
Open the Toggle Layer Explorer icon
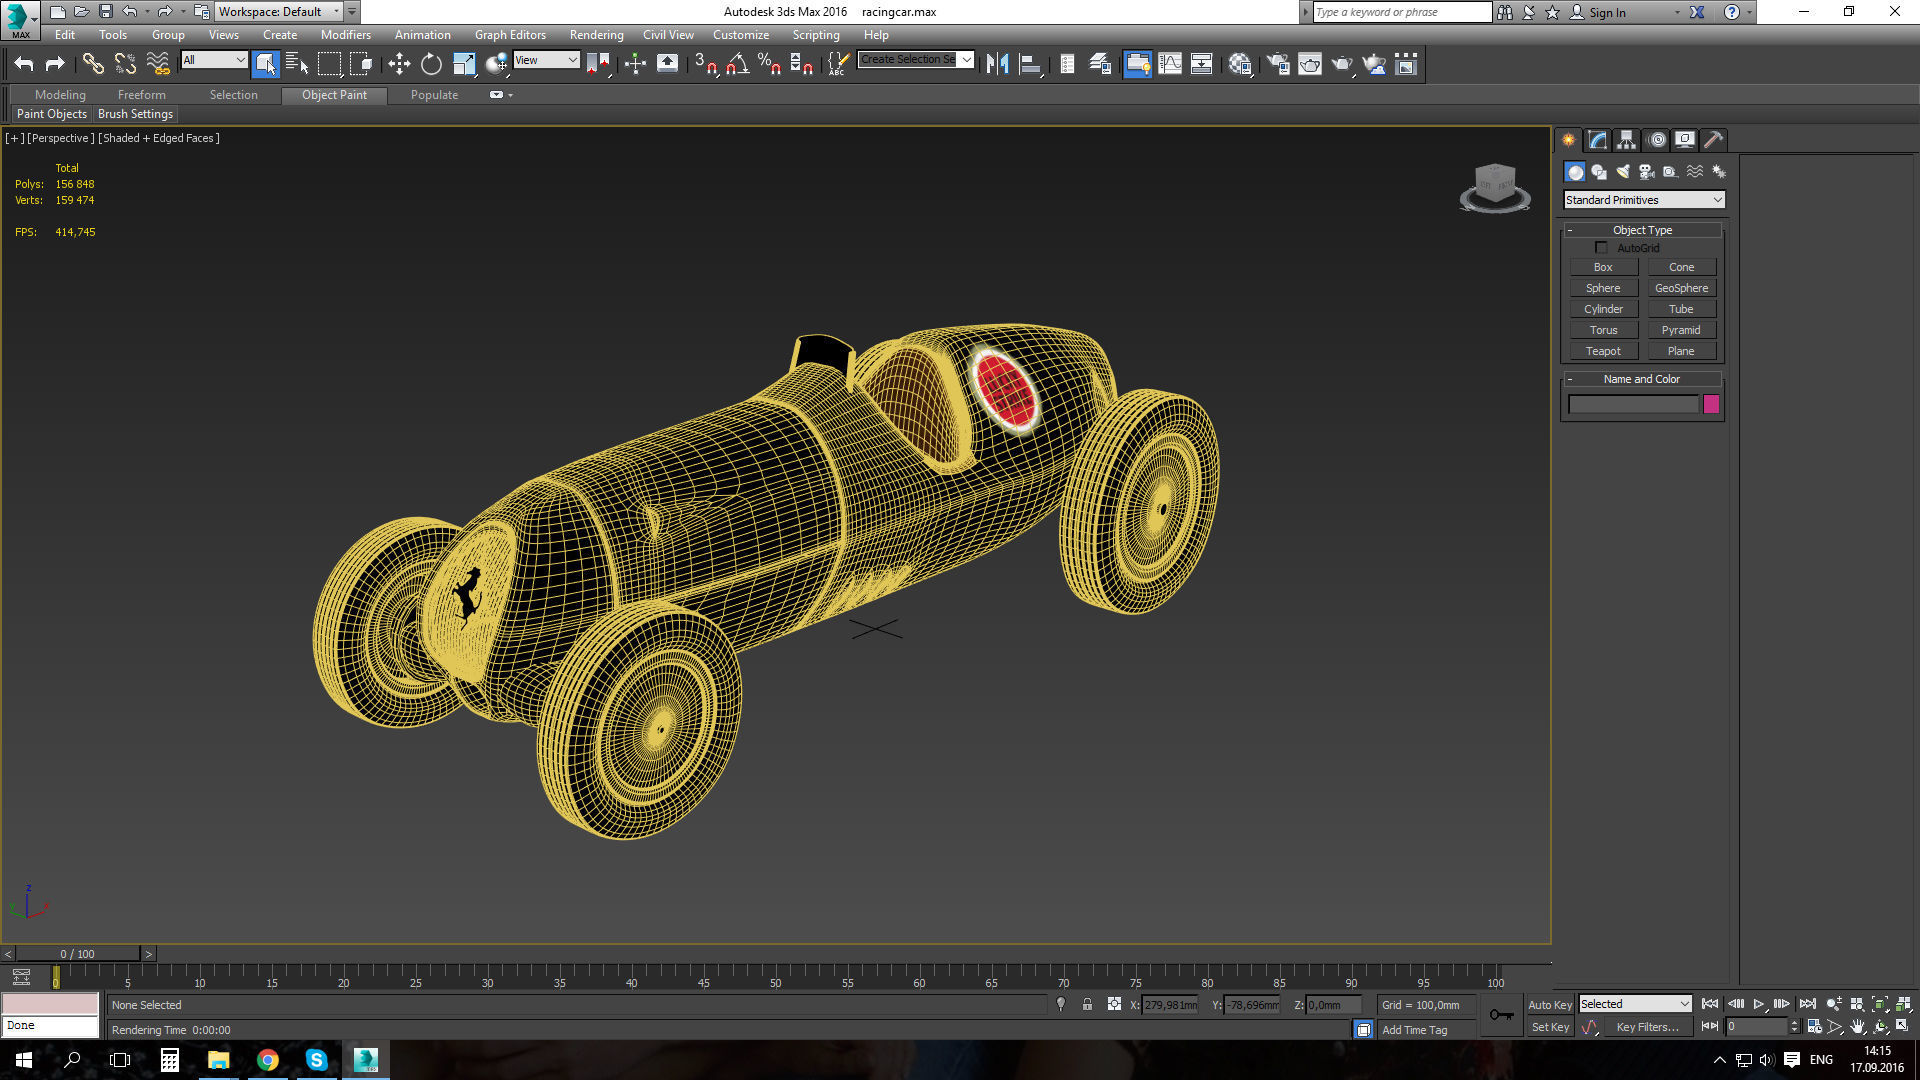[1100, 64]
